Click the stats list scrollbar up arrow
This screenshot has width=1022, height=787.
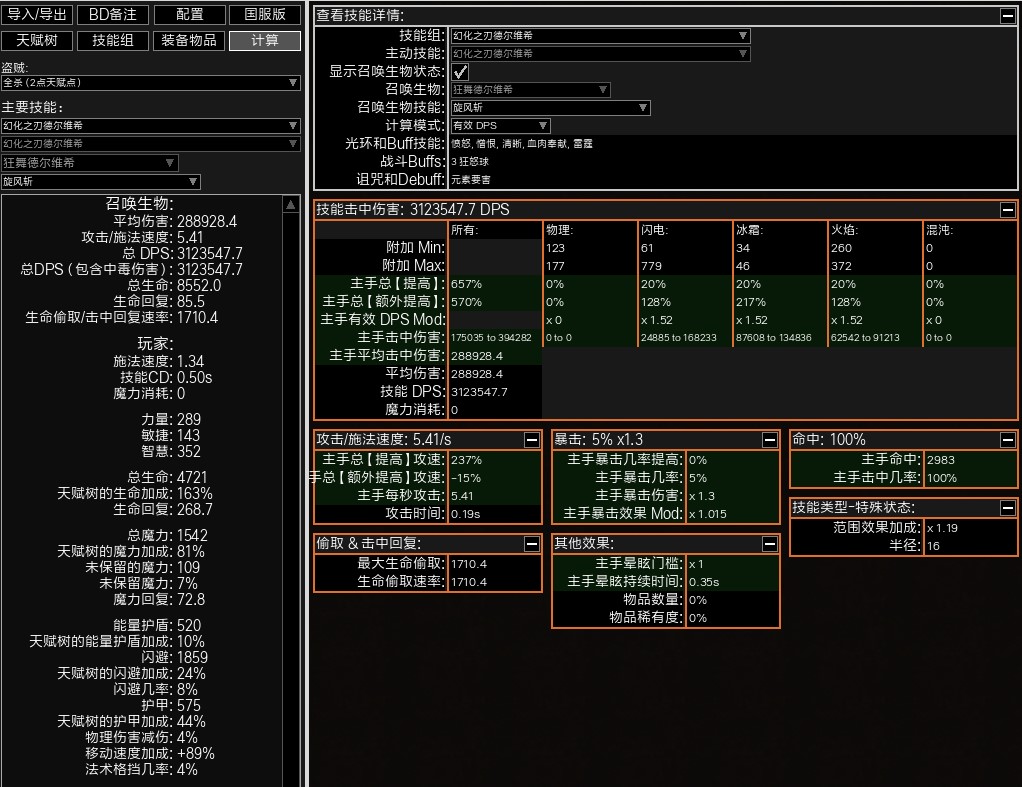(x=291, y=204)
